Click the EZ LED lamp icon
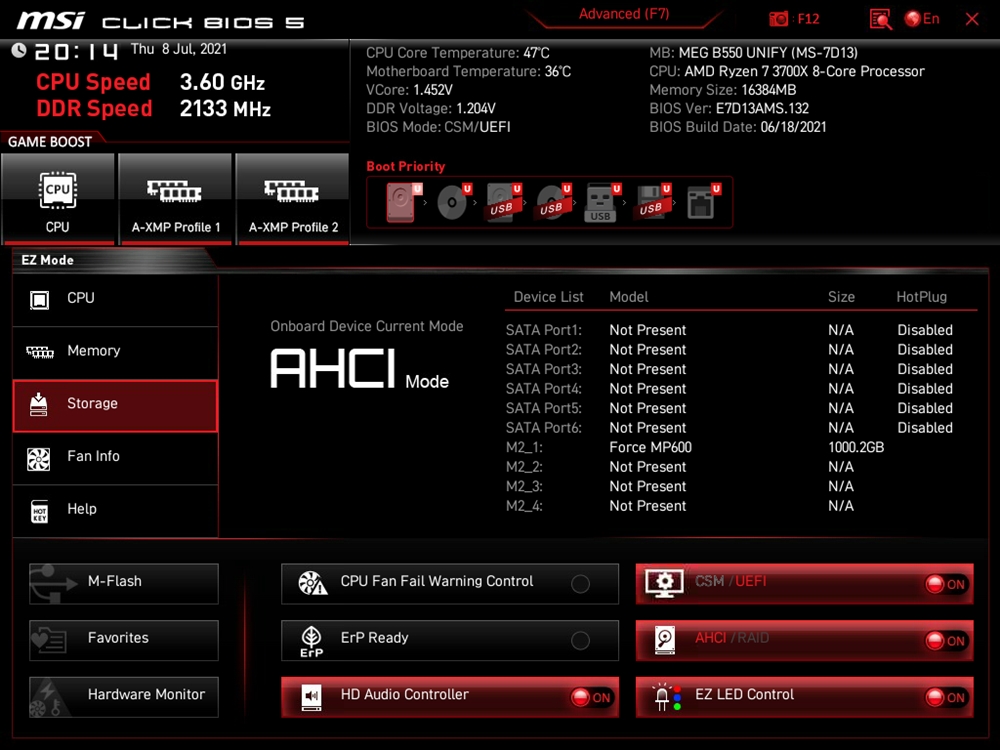This screenshot has height=750, width=1000. [666, 697]
